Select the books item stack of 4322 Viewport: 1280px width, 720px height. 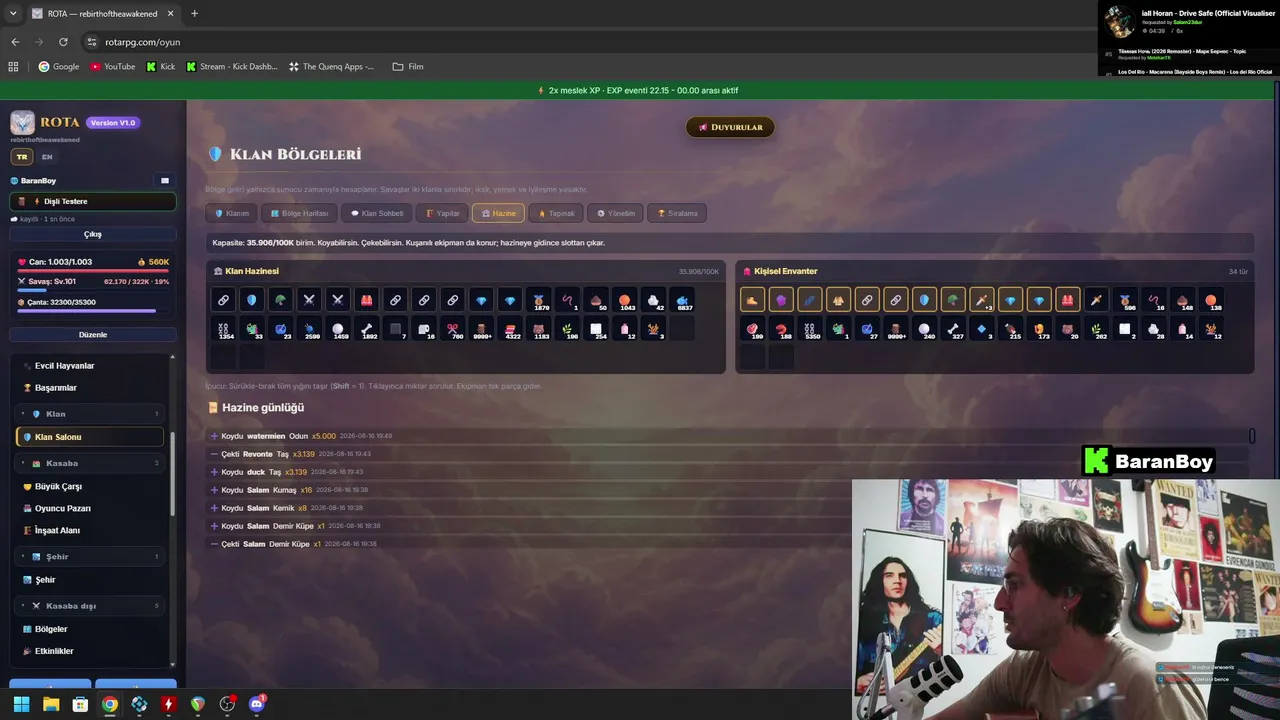point(511,329)
